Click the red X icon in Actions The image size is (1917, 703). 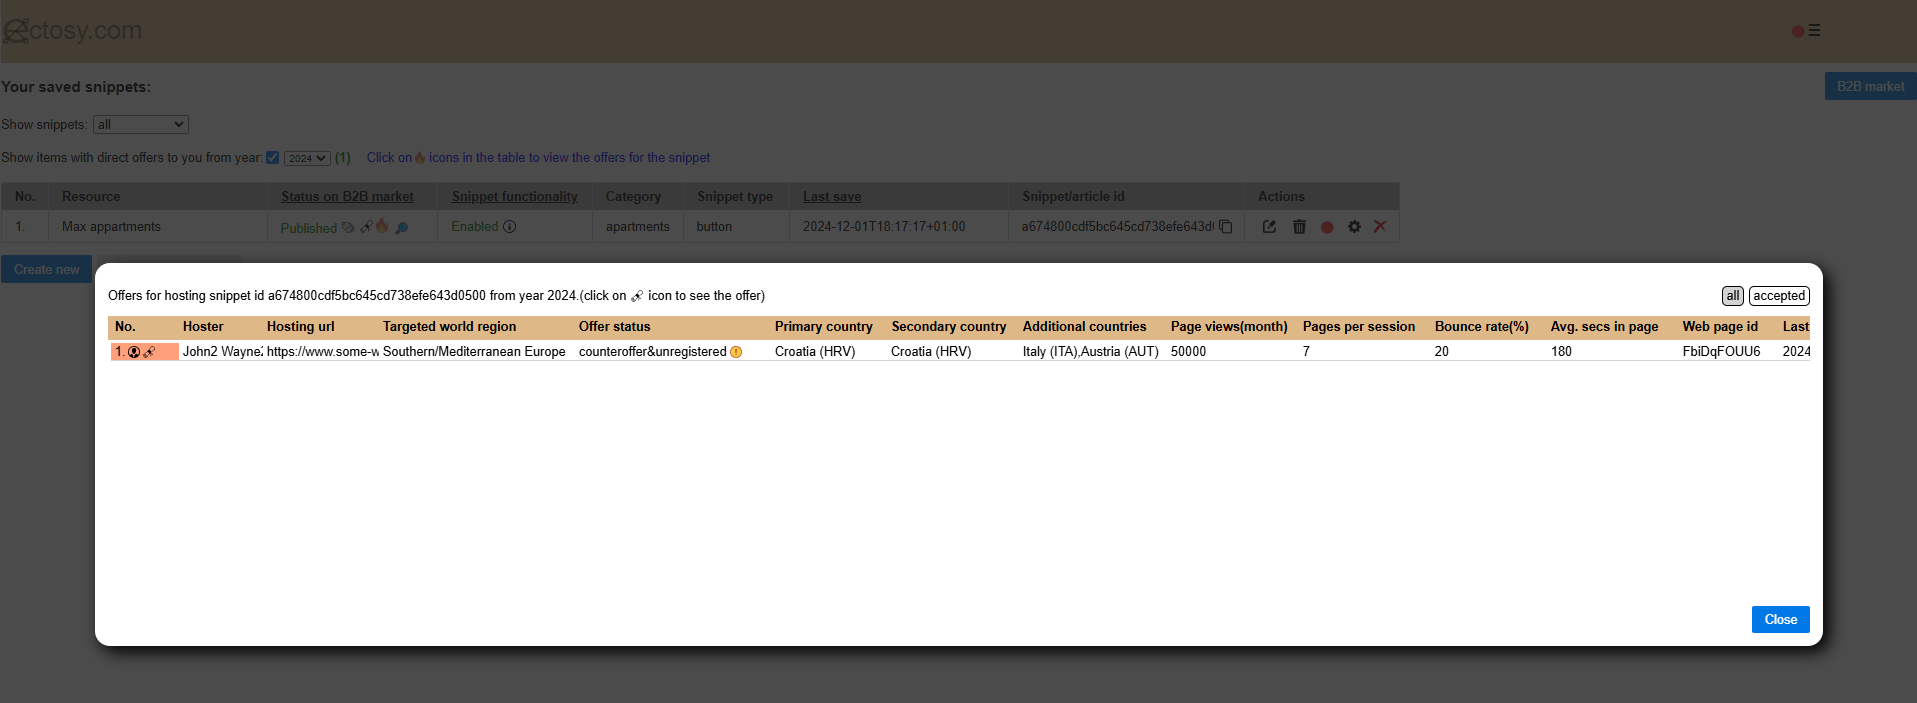tap(1380, 227)
